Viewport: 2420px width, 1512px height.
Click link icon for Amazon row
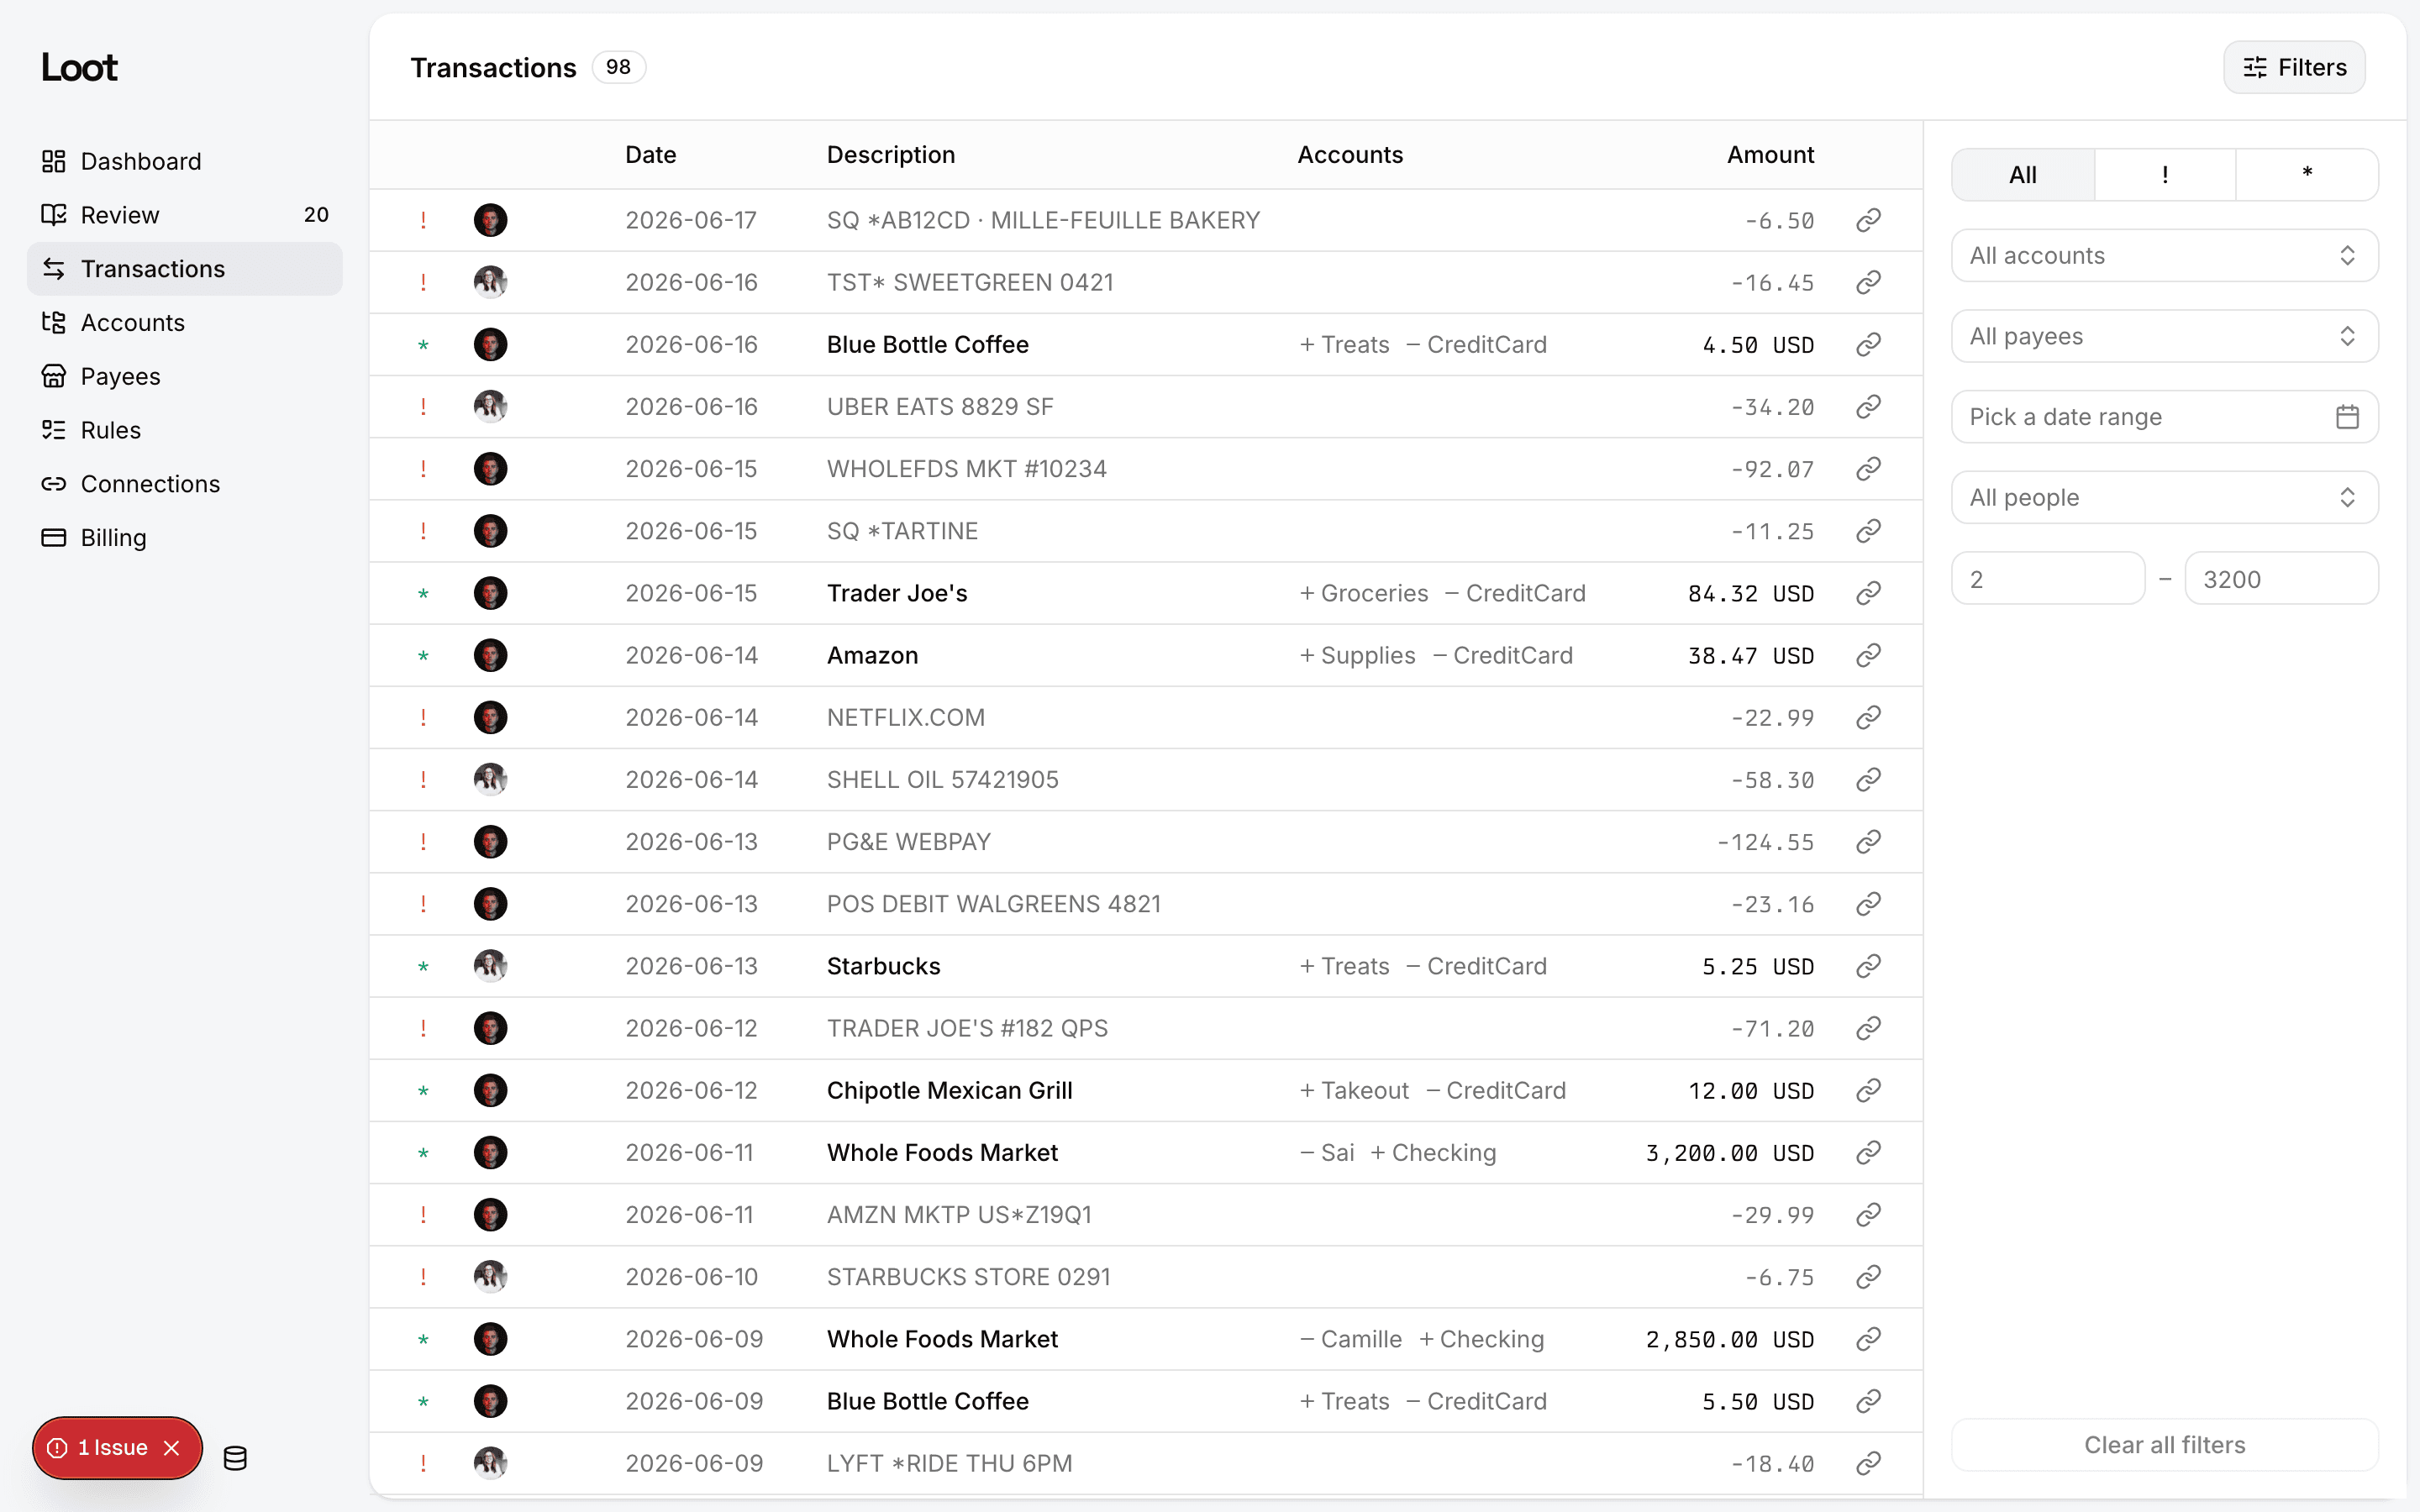coord(1868,655)
